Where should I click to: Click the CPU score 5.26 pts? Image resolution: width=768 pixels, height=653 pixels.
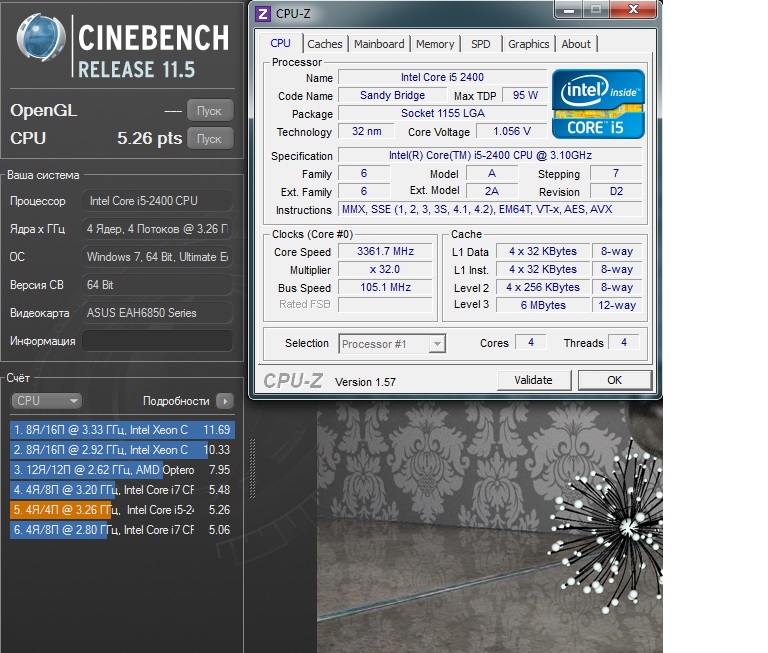pyautogui.click(x=149, y=139)
